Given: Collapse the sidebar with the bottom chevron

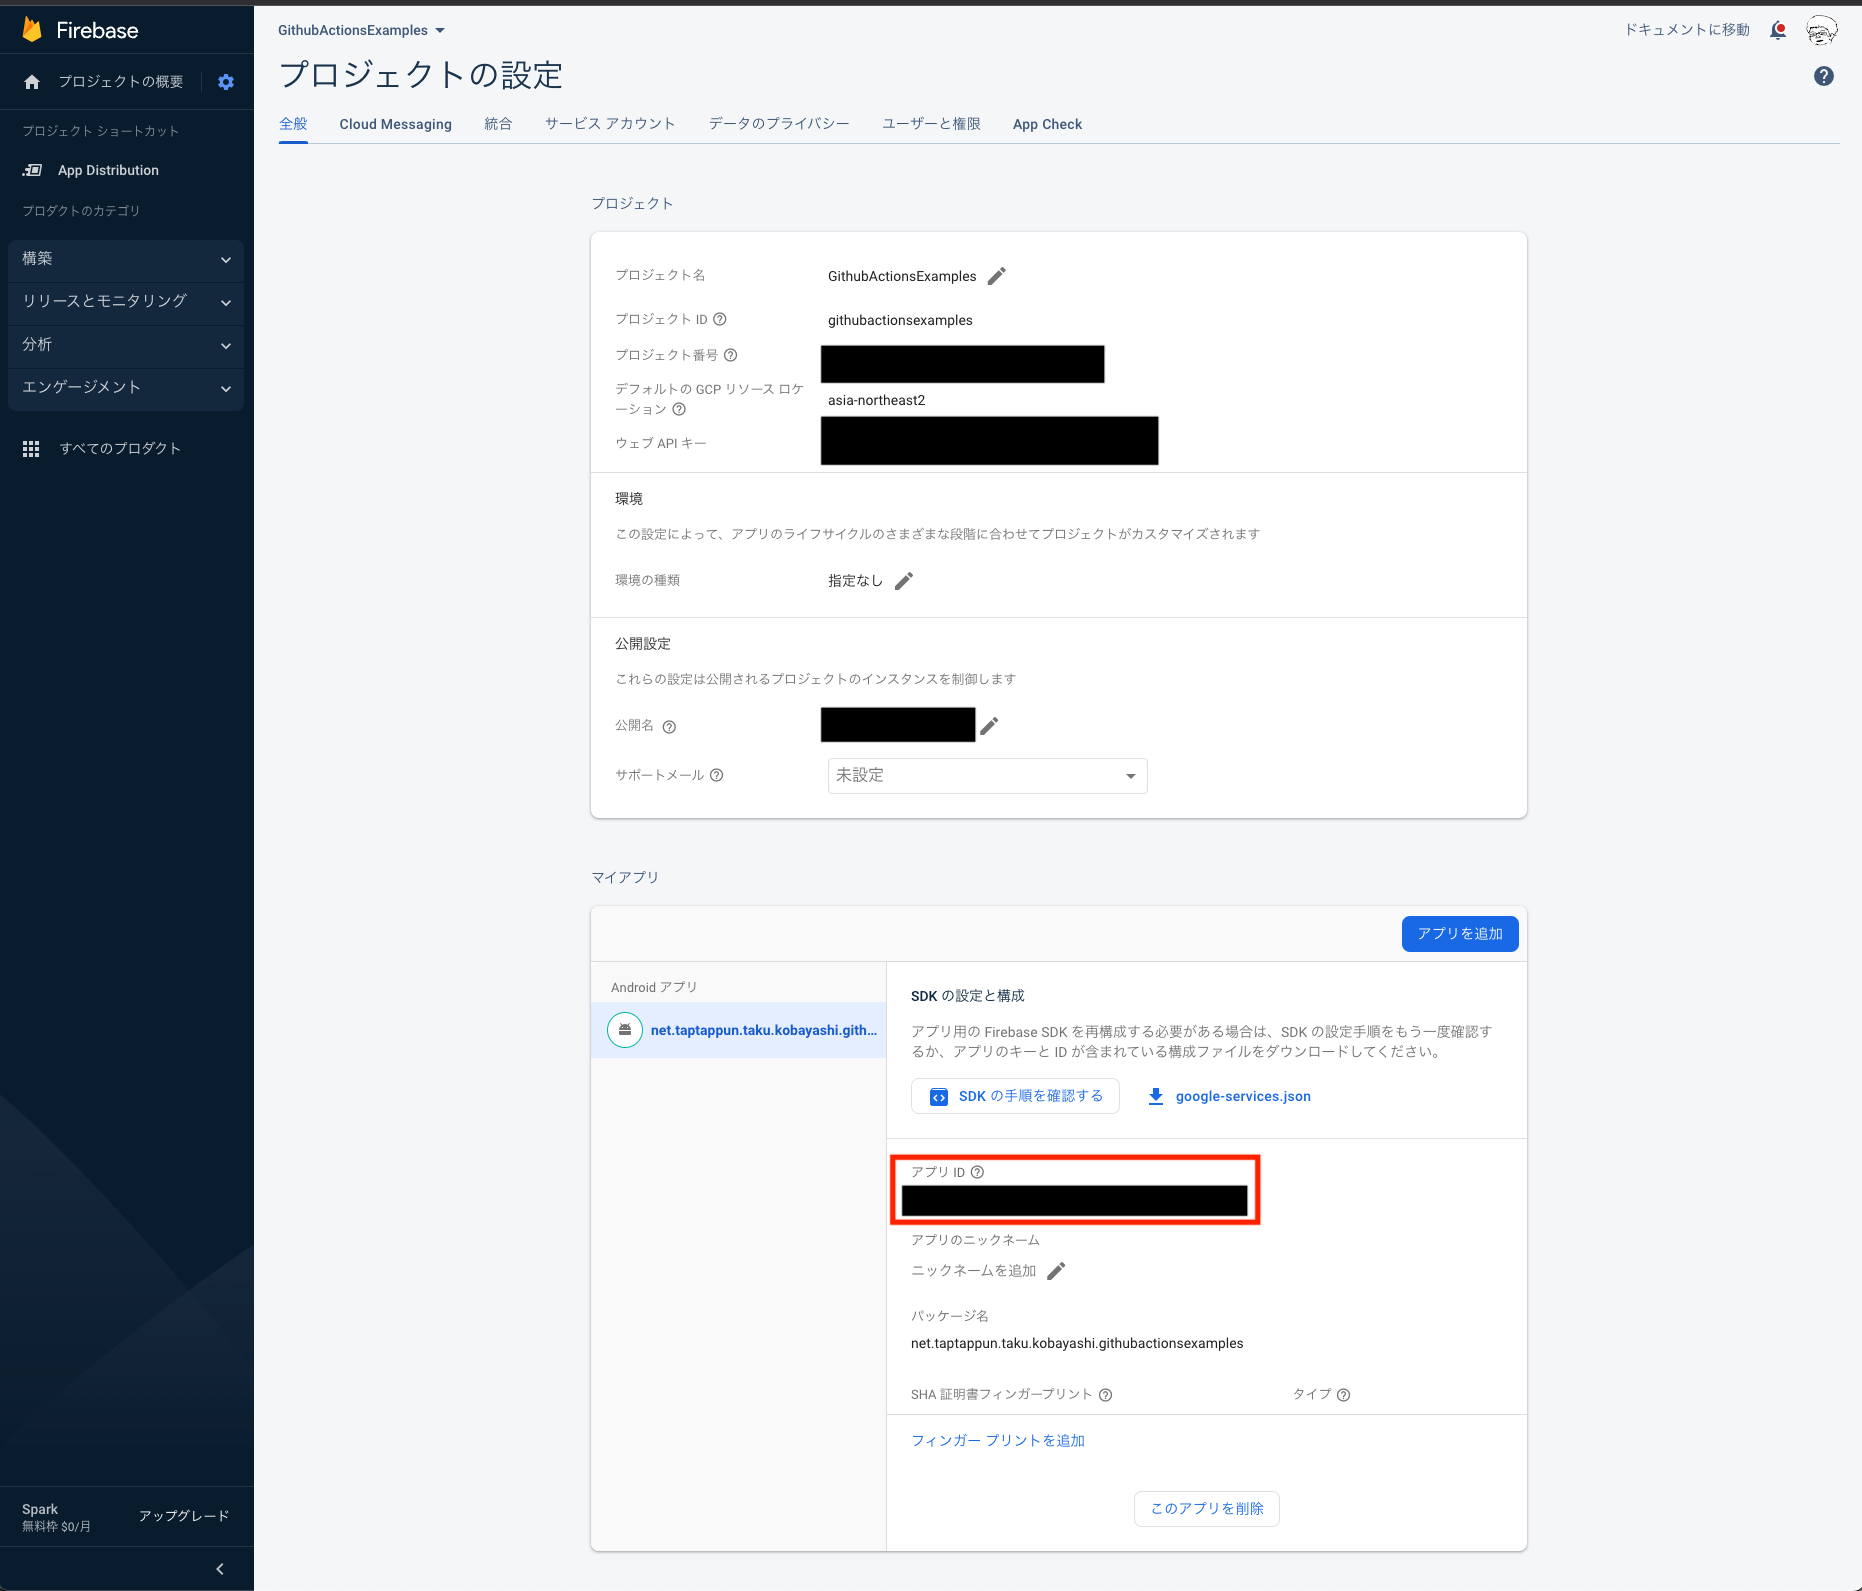Looking at the screenshot, I should click(x=219, y=1568).
